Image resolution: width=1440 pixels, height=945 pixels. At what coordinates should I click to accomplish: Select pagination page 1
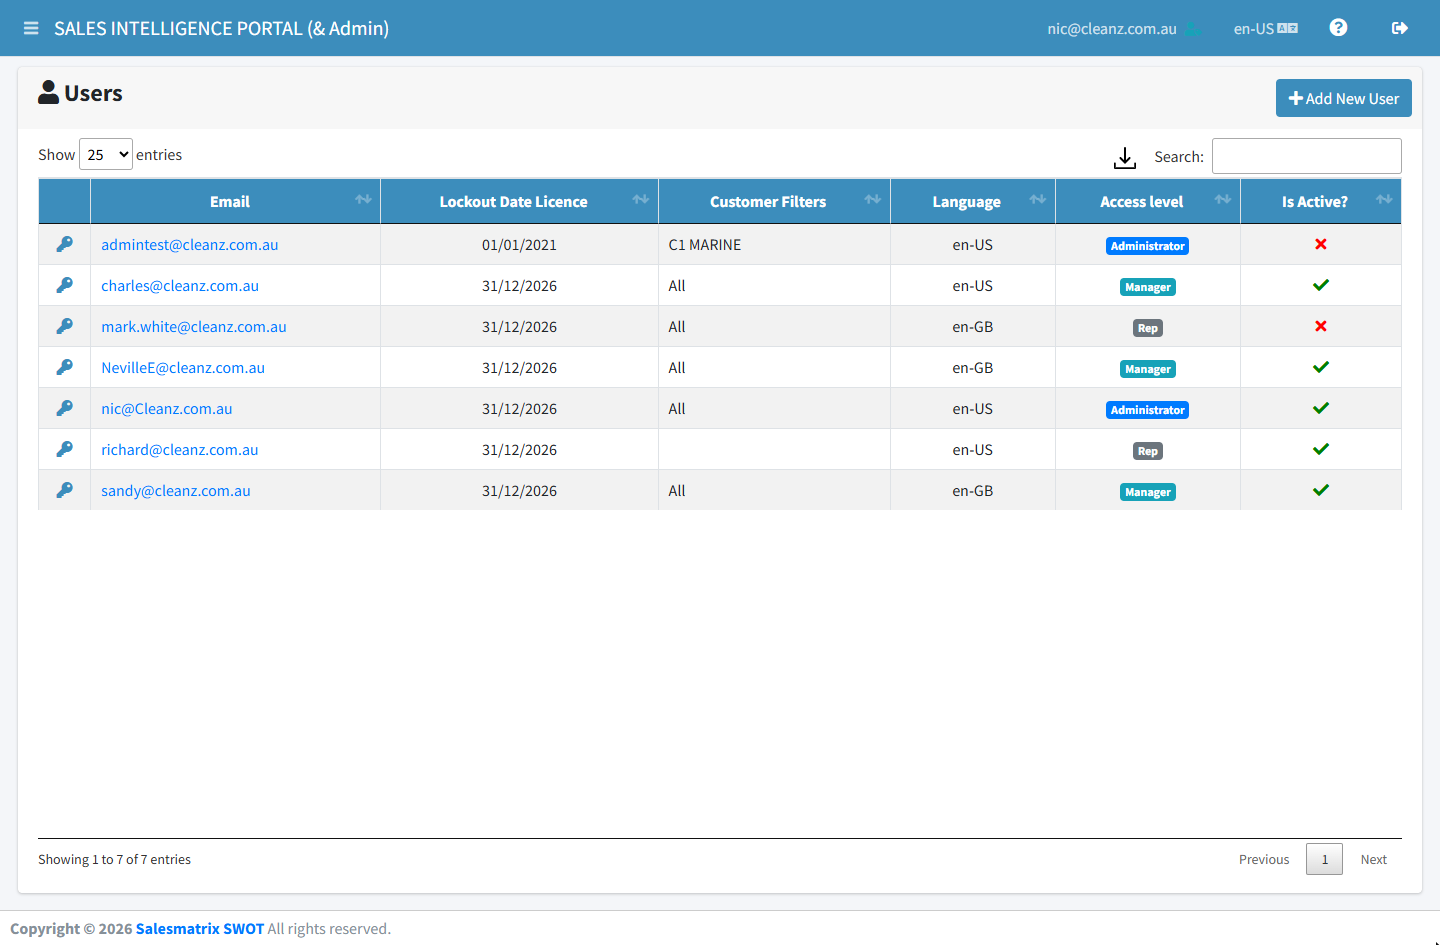pos(1325,859)
